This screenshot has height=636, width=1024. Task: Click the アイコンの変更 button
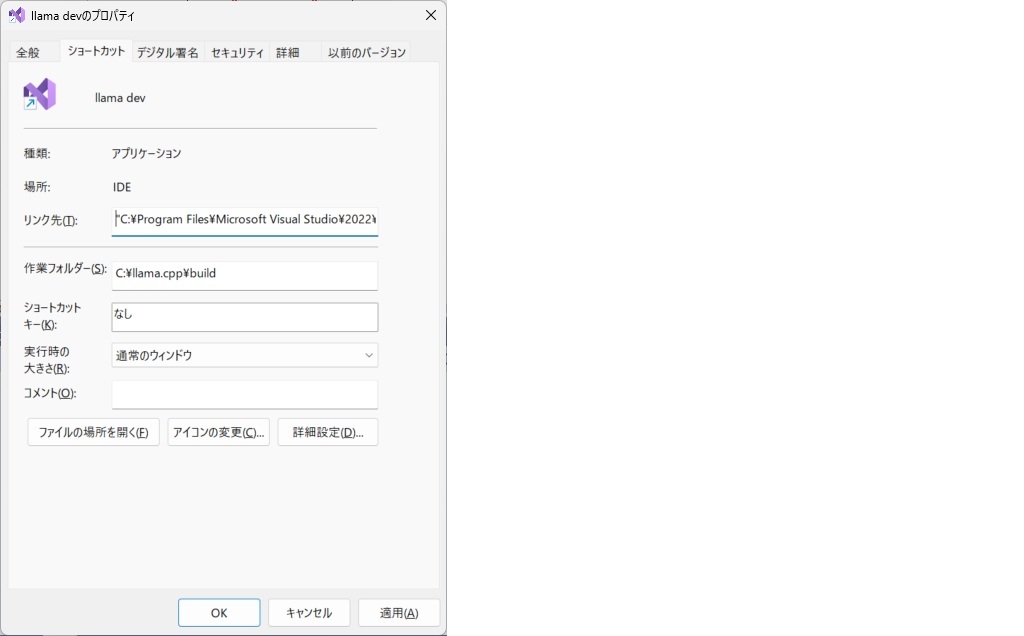coord(219,432)
